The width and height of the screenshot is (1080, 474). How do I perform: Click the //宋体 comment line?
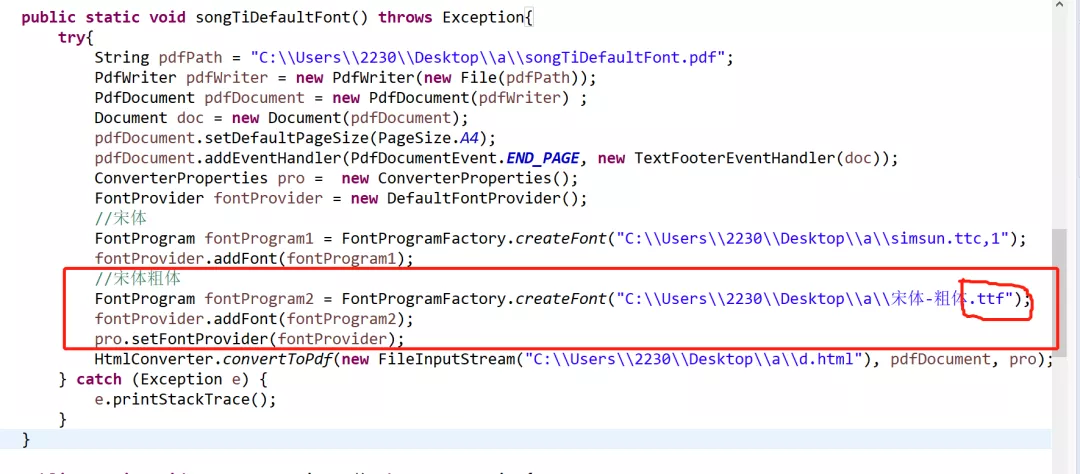pos(121,219)
